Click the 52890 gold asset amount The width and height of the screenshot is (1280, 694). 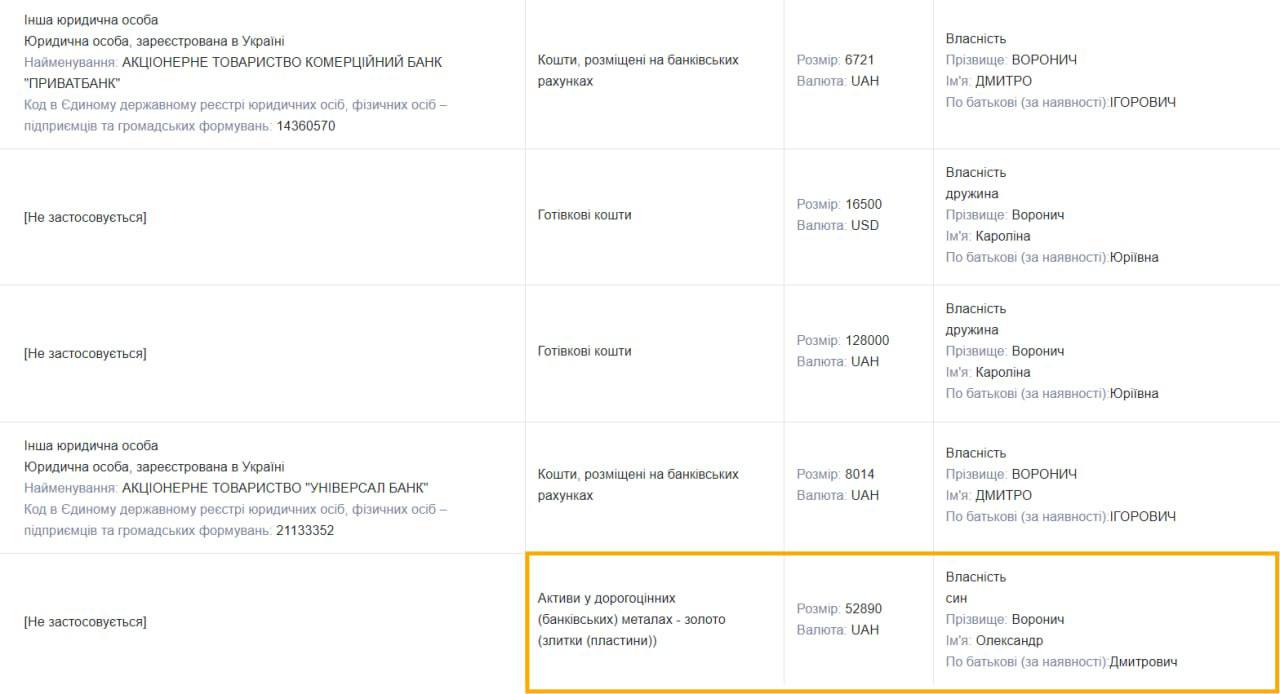[x=863, y=609]
